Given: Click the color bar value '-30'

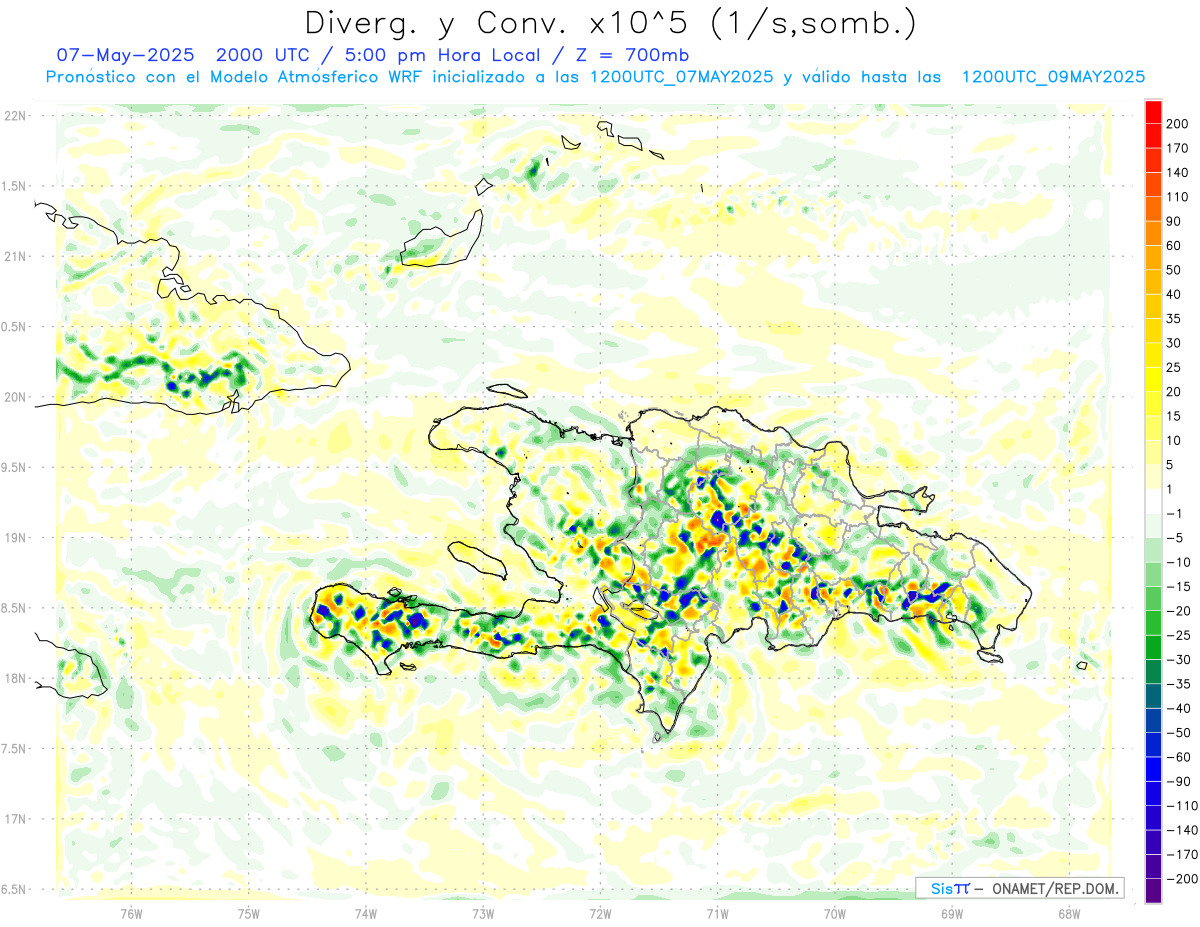Looking at the screenshot, I should coord(1178,660).
